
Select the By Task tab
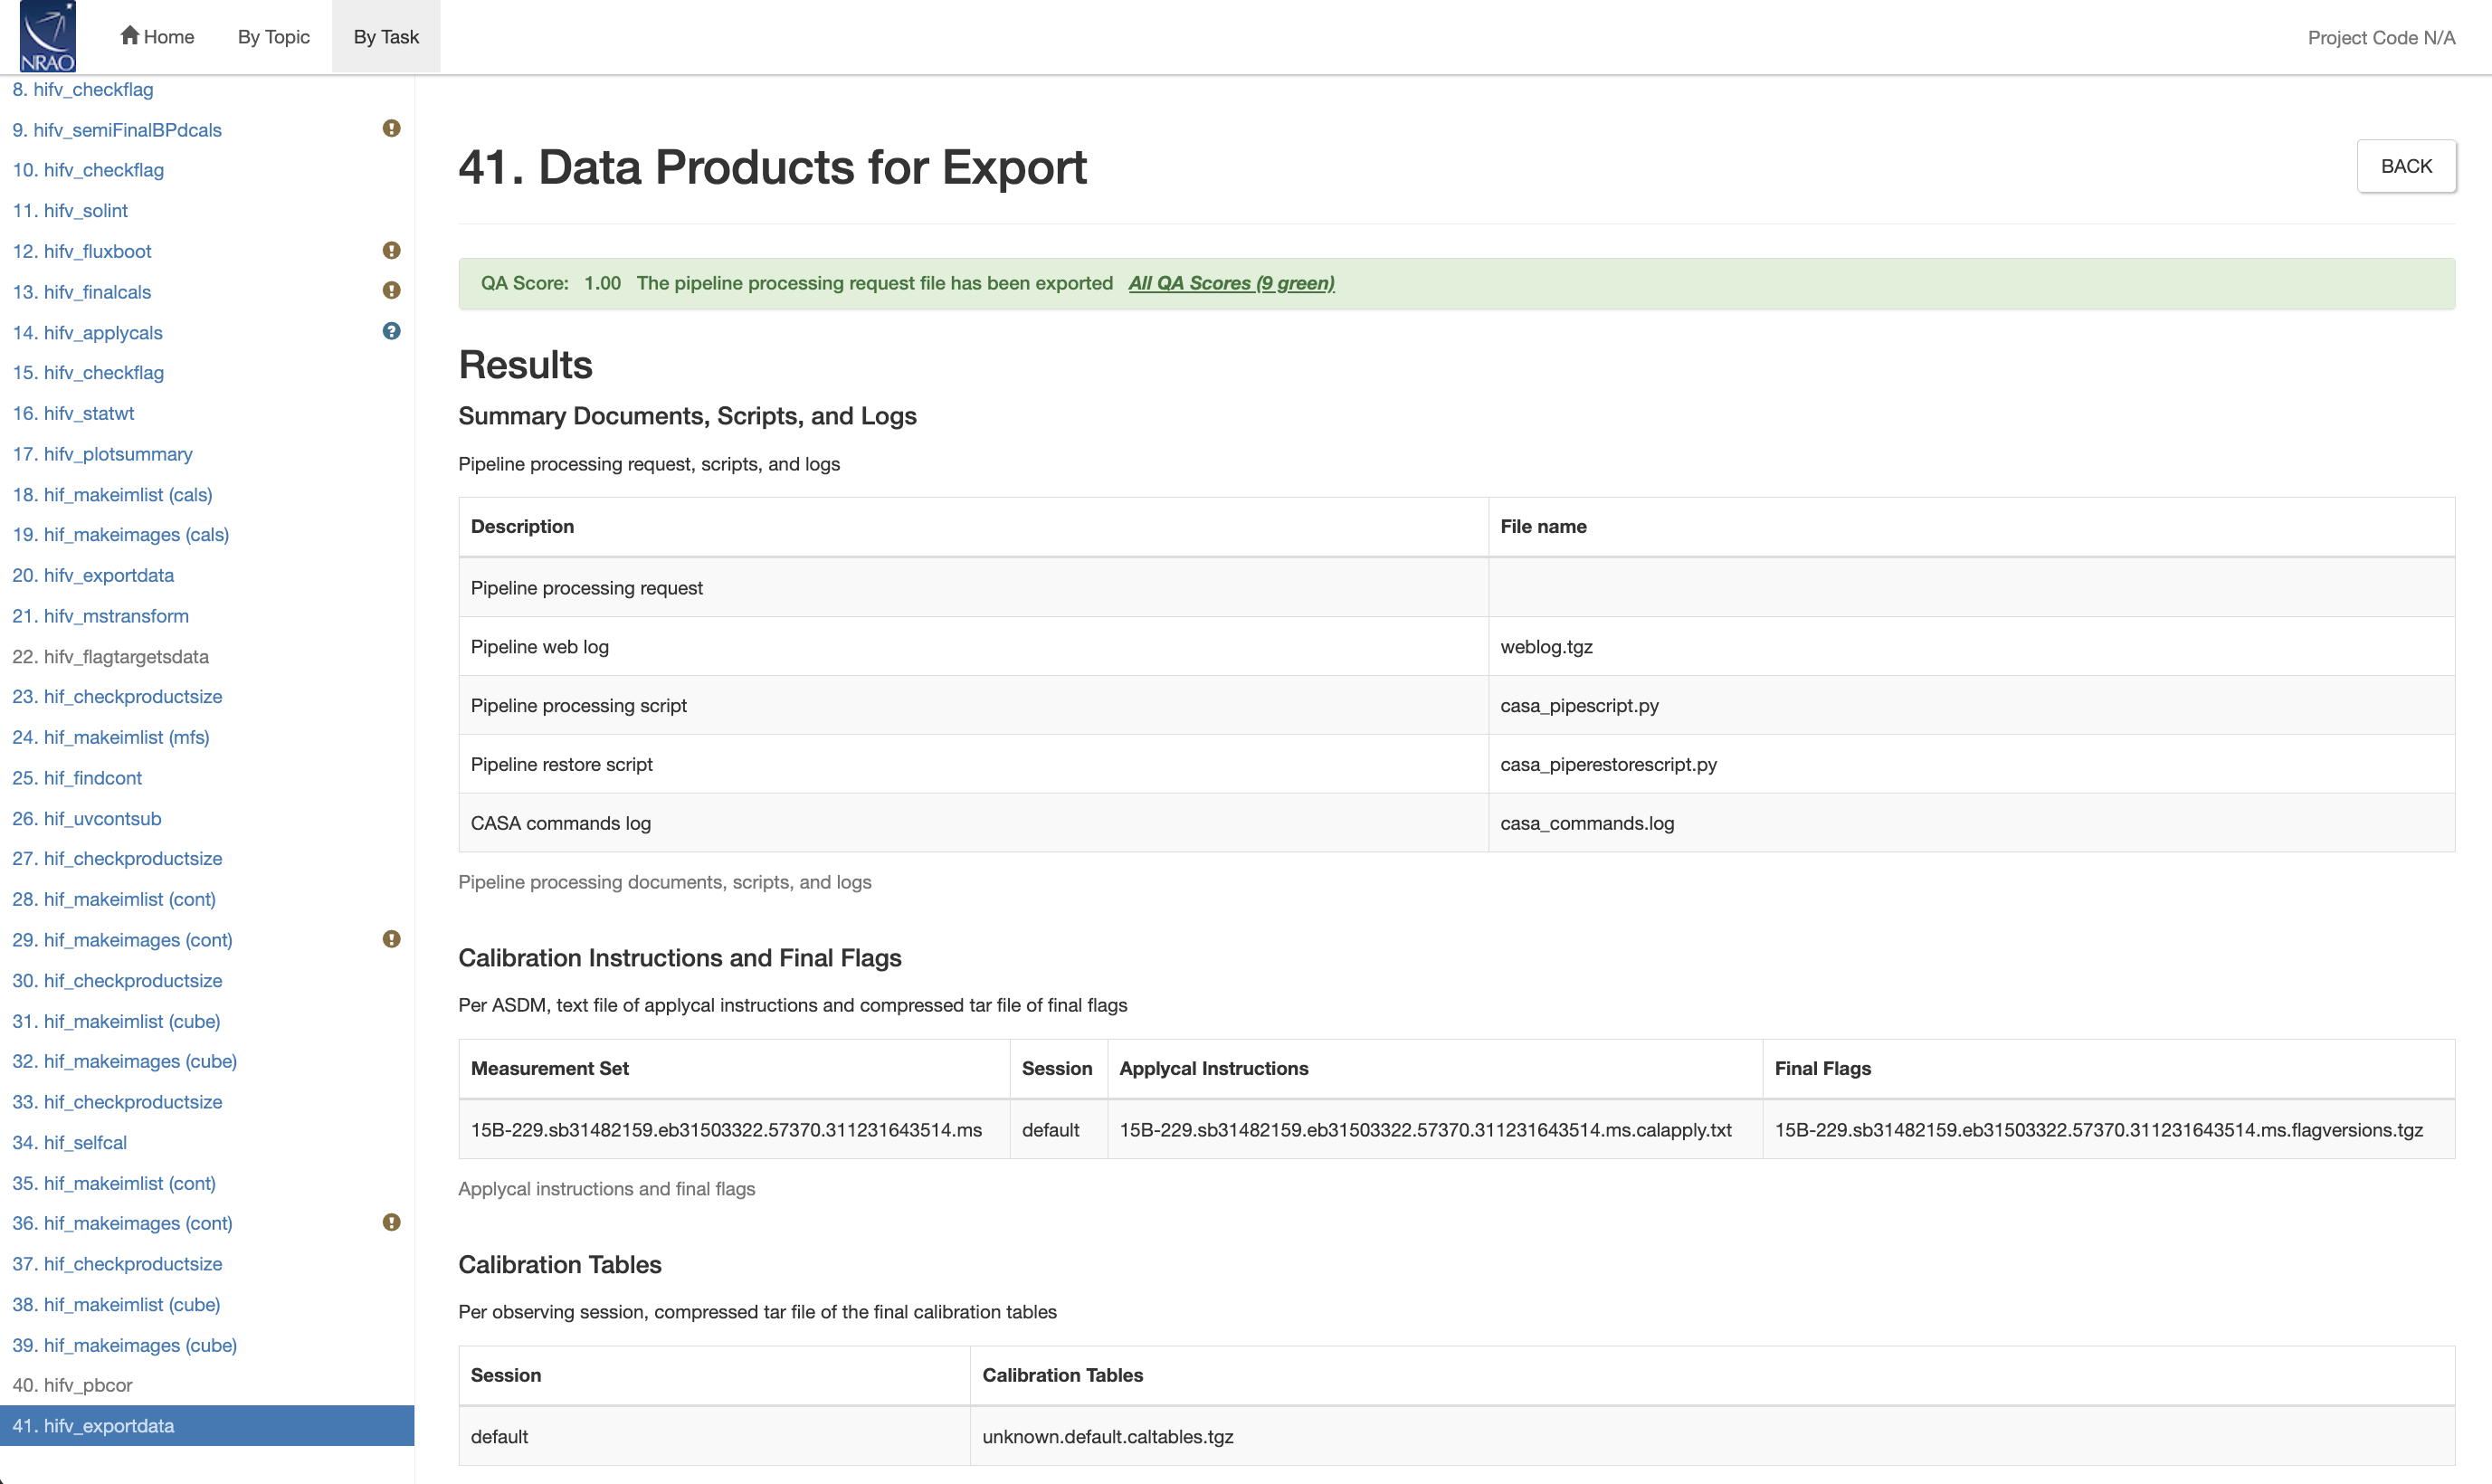tap(386, 37)
